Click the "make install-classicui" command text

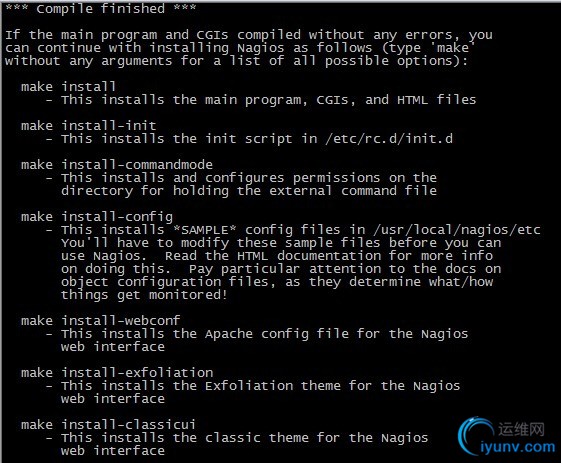coord(108,425)
